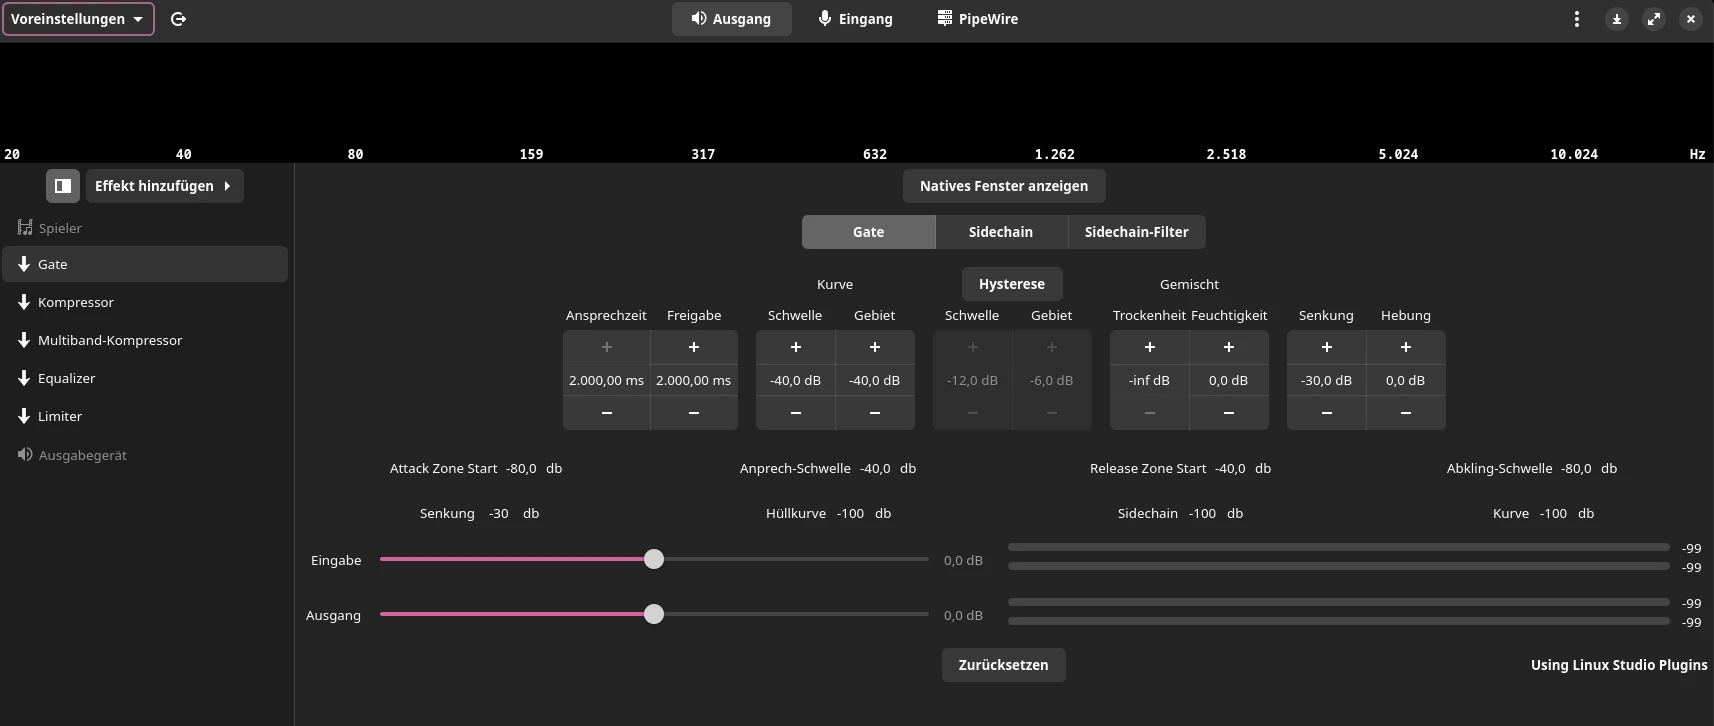This screenshot has width=1714, height=726.
Task: Click the Eingabe gain slider handle
Action: pyautogui.click(x=654, y=559)
